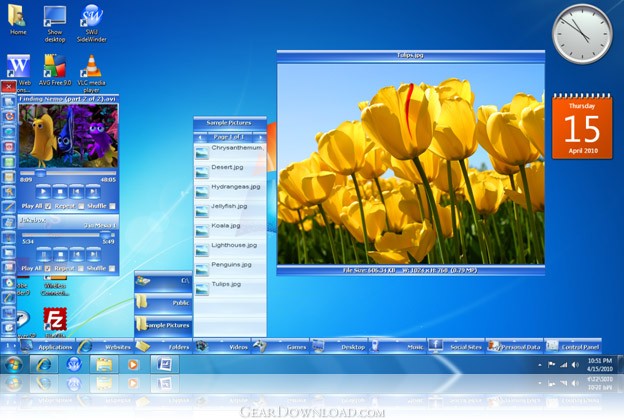
Task: Open the Videos category
Action: (x=222, y=347)
